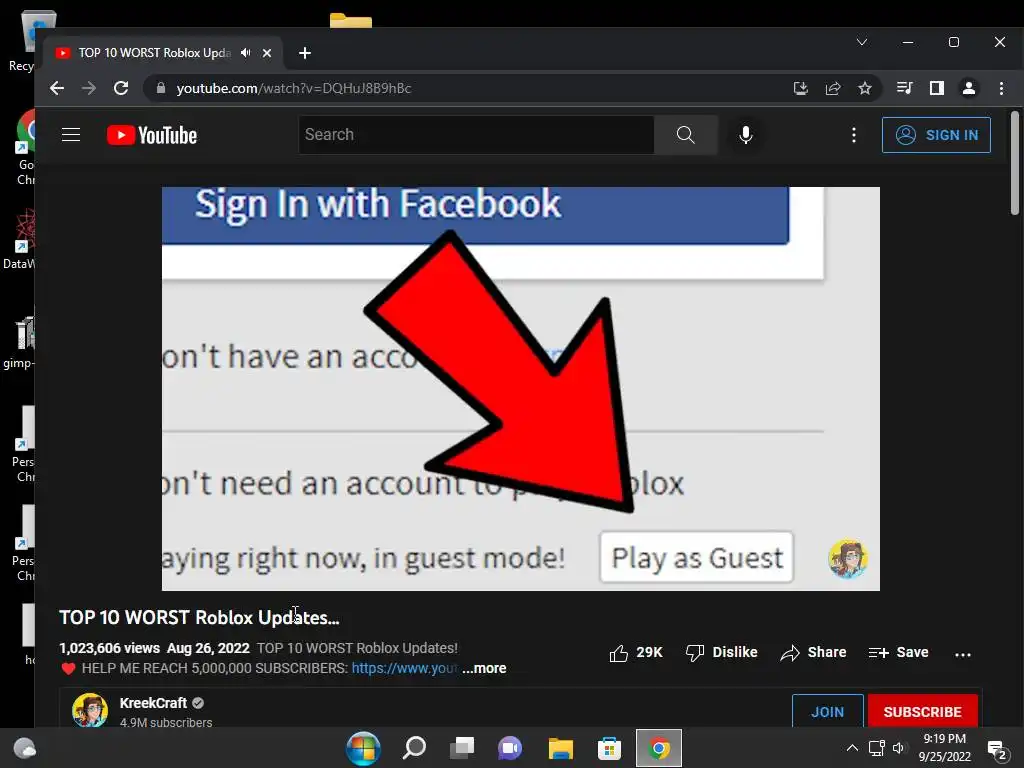Click the SUBSCRIBE button
The height and width of the screenshot is (768, 1024).
923,711
